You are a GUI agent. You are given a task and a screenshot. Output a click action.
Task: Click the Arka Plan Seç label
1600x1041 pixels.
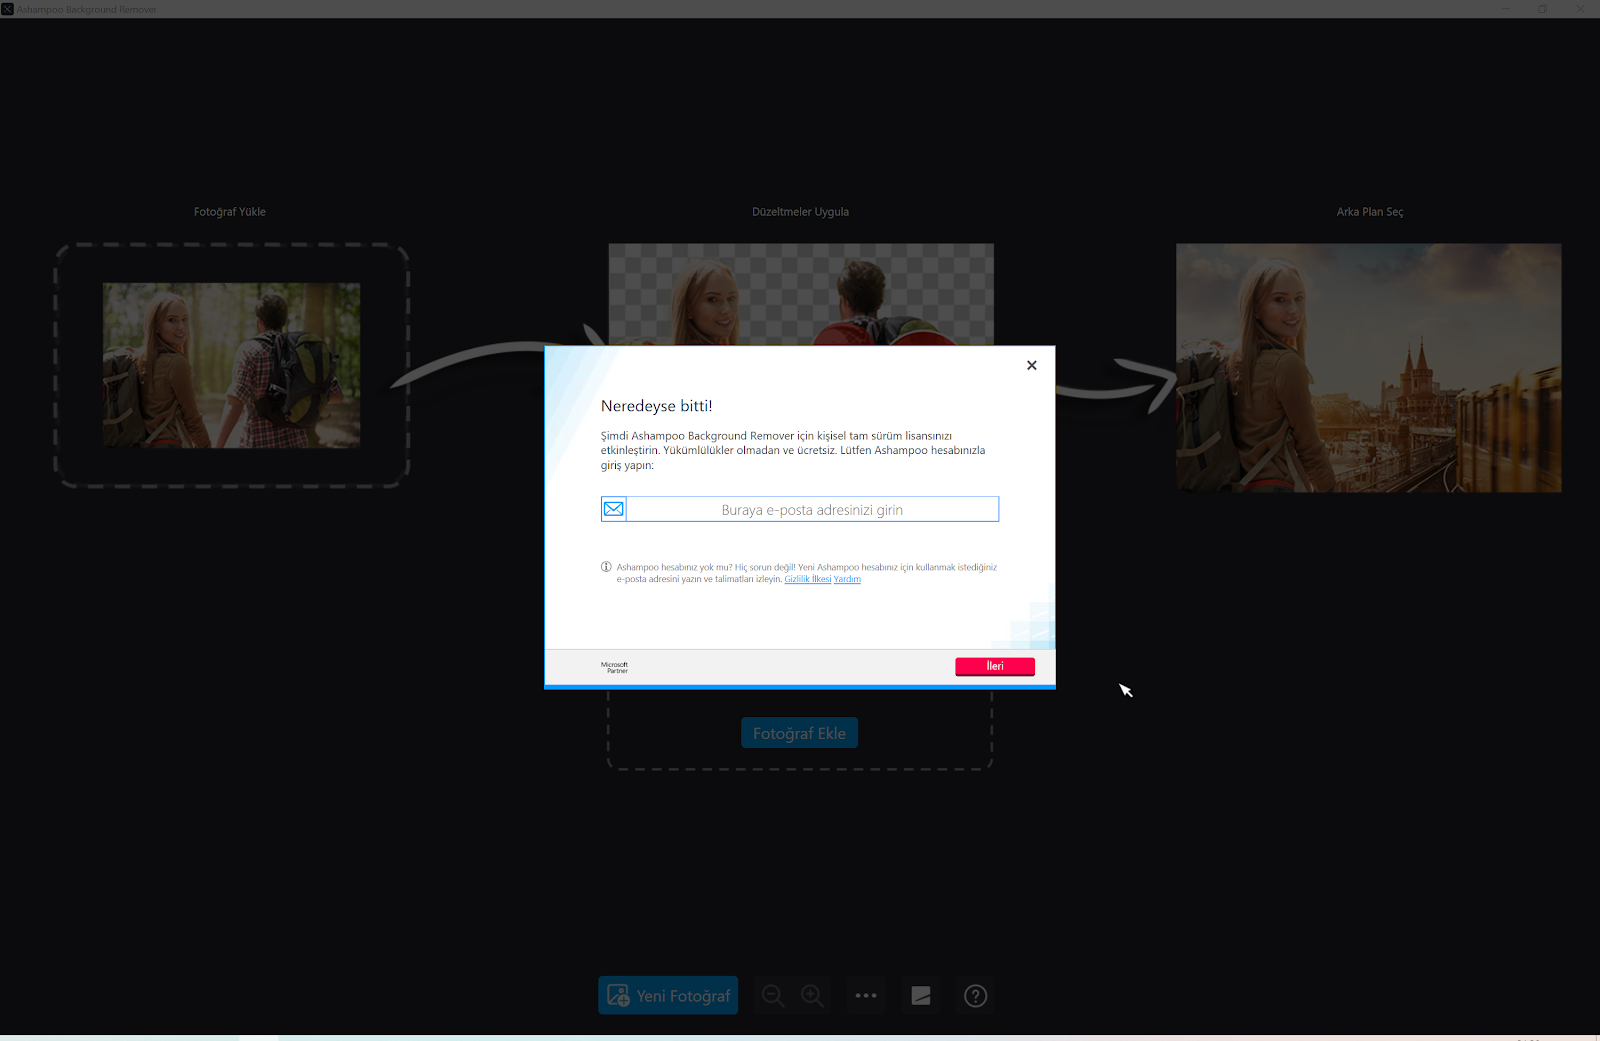click(x=1370, y=212)
